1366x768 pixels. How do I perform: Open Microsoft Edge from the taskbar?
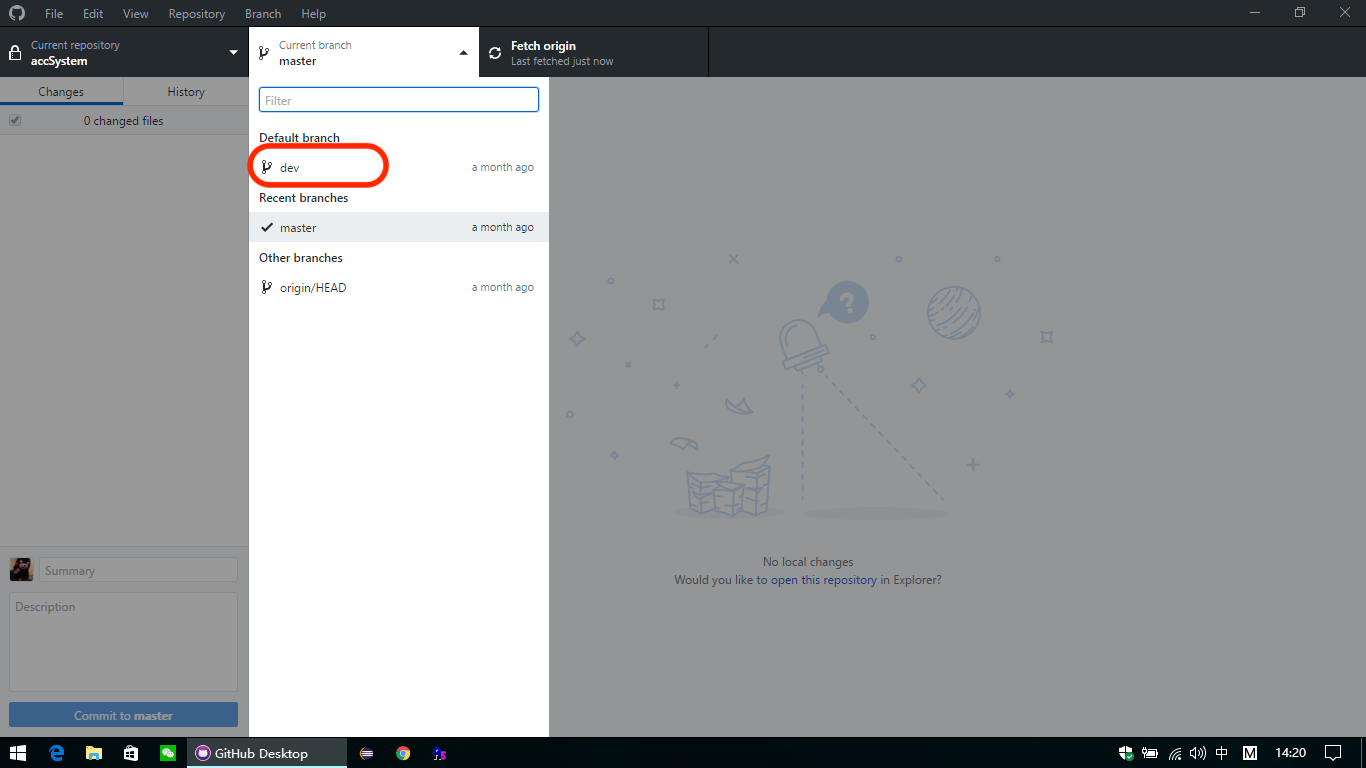(x=57, y=753)
